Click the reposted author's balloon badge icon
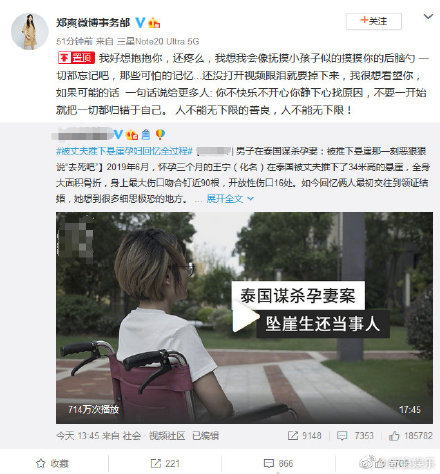This screenshot has height=474, width=440. (160, 134)
